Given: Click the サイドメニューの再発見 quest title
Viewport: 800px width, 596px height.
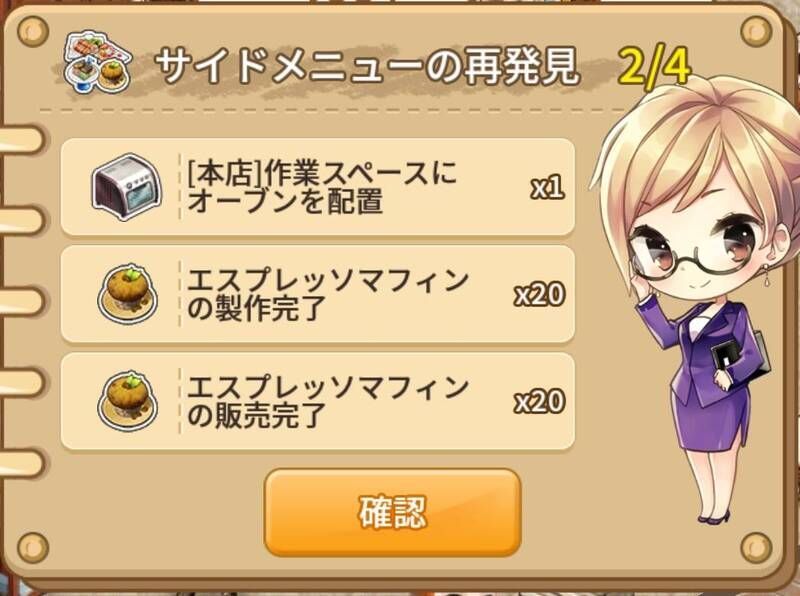Looking at the screenshot, I should pyautogui.click(x=367, y=67).
